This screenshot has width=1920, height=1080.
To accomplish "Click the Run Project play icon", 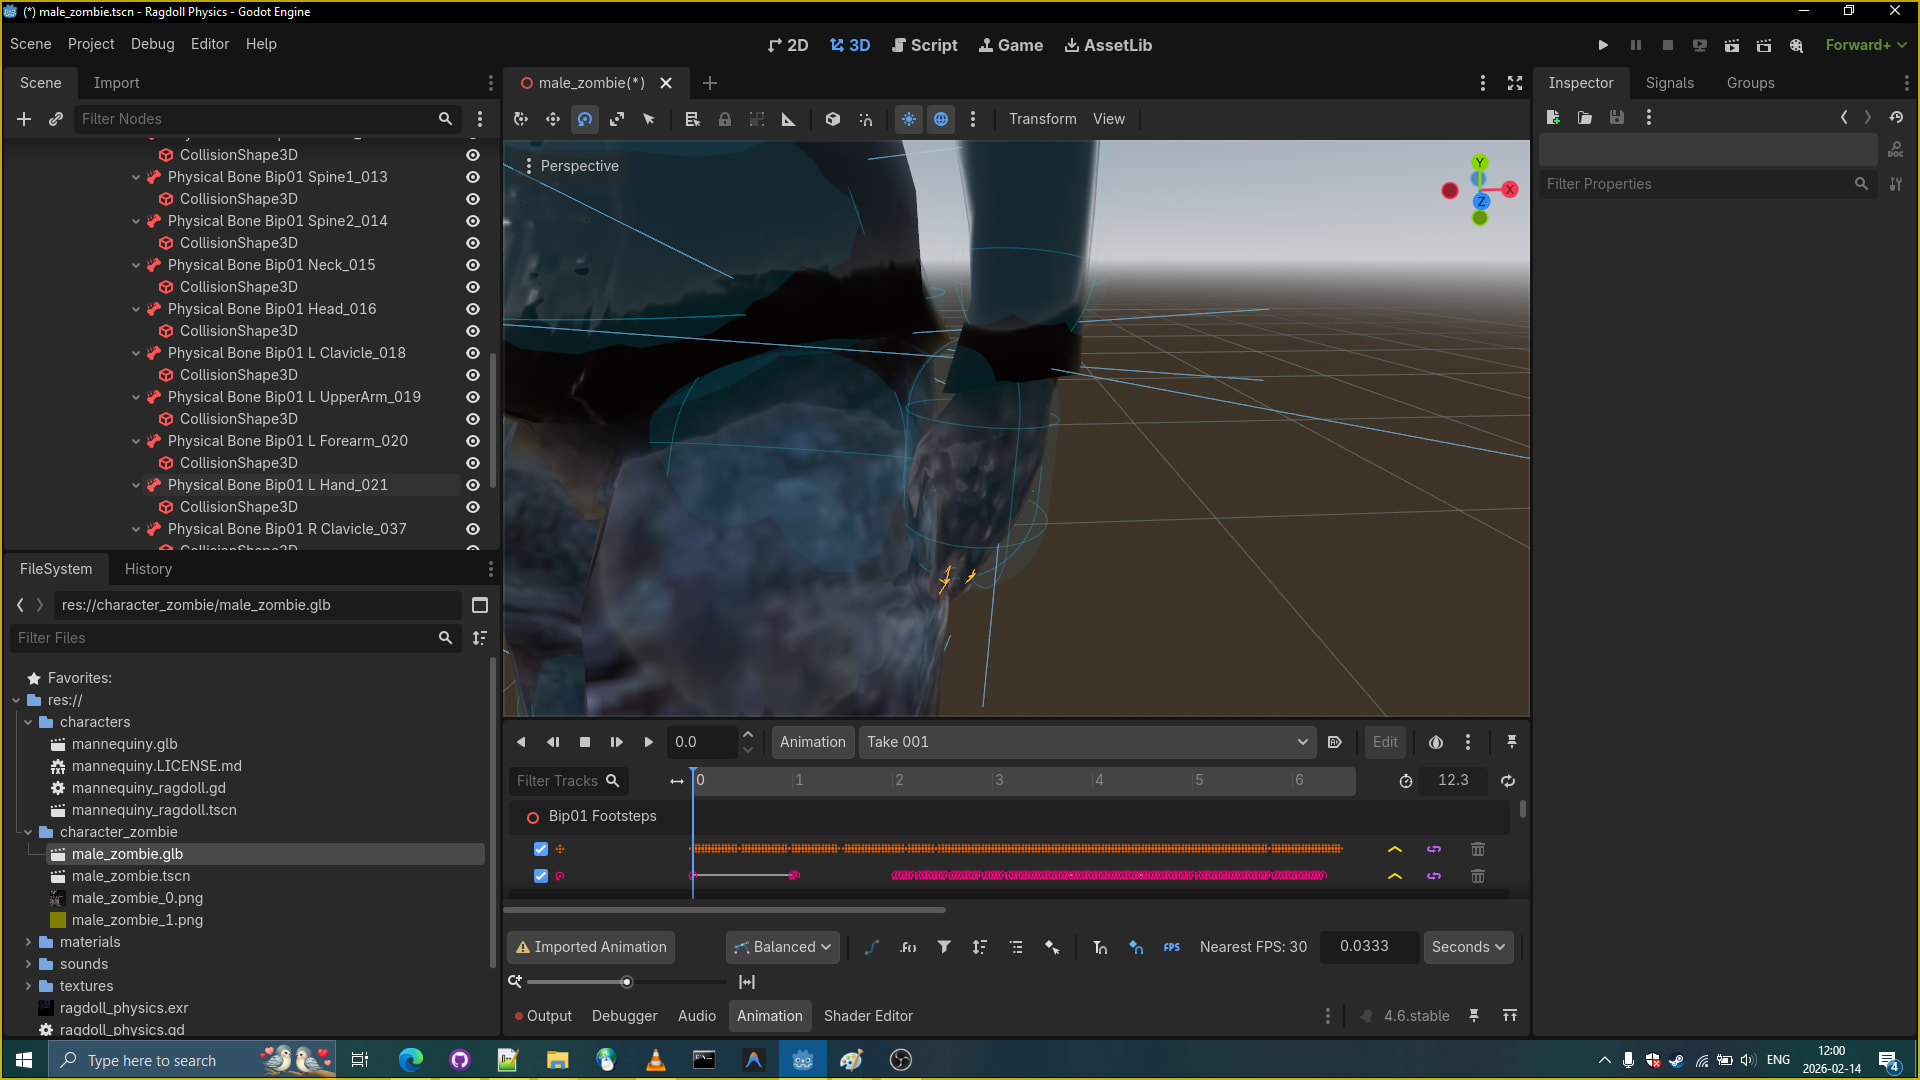I will (x=1603, y=45).
